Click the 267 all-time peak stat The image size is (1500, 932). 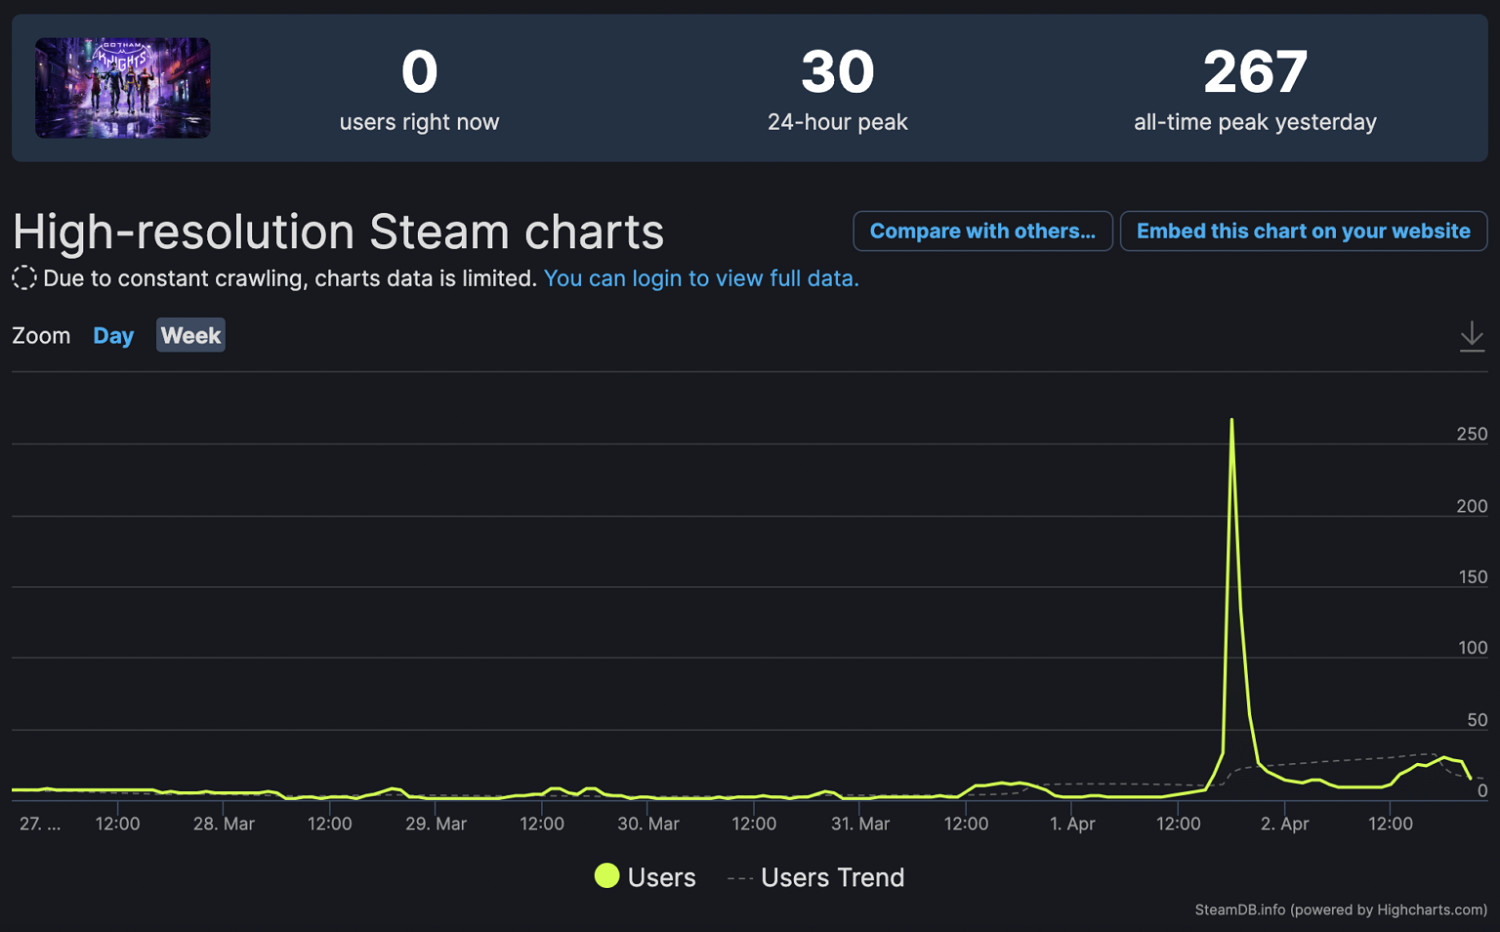(x=1254, y=72)
